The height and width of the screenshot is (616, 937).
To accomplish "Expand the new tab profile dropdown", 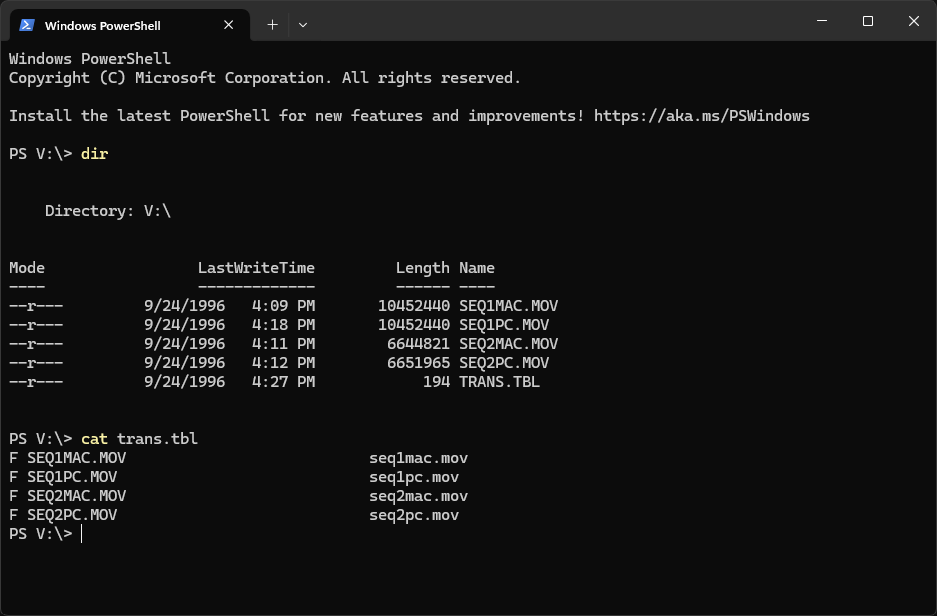I will 303,24.
